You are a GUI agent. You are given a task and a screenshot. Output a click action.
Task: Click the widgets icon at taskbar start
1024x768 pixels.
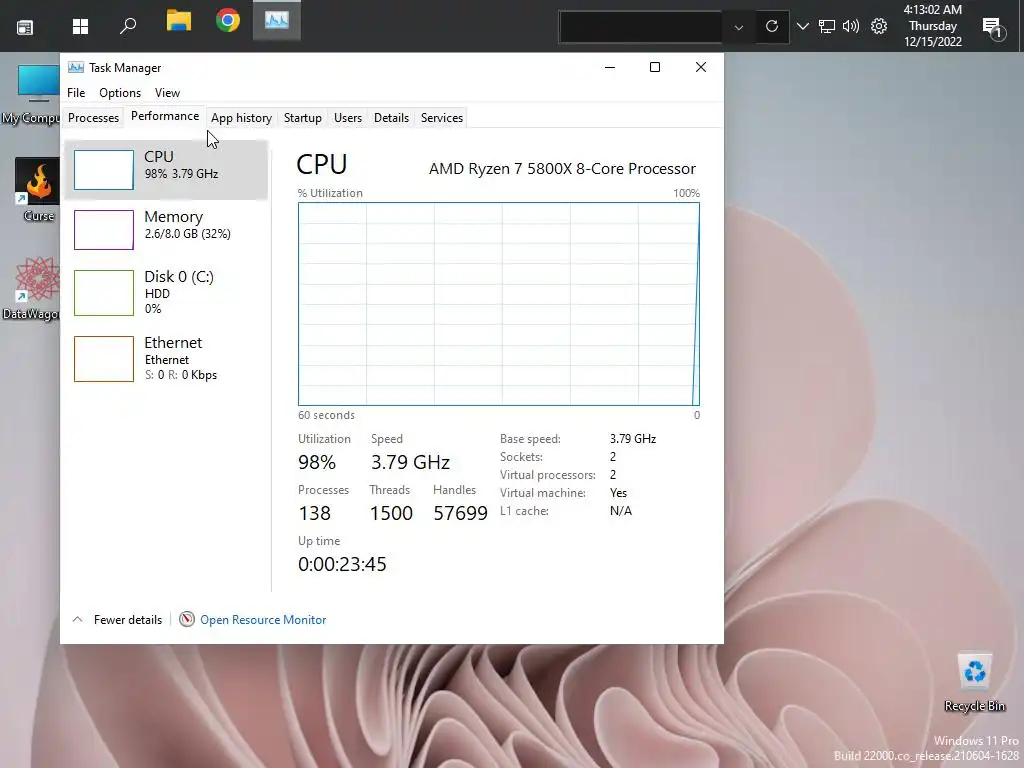coord(25,27)
